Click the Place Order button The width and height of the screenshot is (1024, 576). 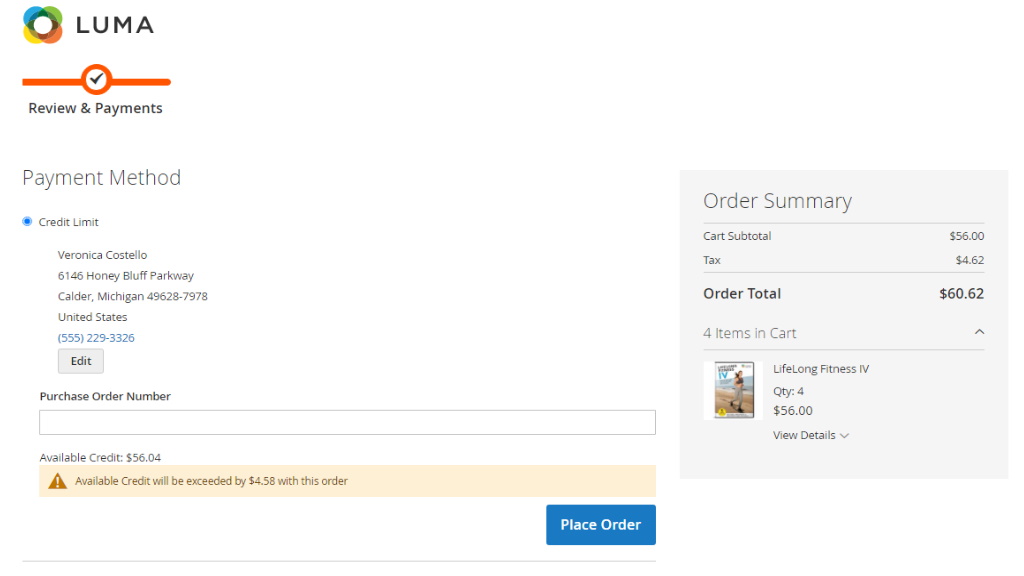point(601,524)
